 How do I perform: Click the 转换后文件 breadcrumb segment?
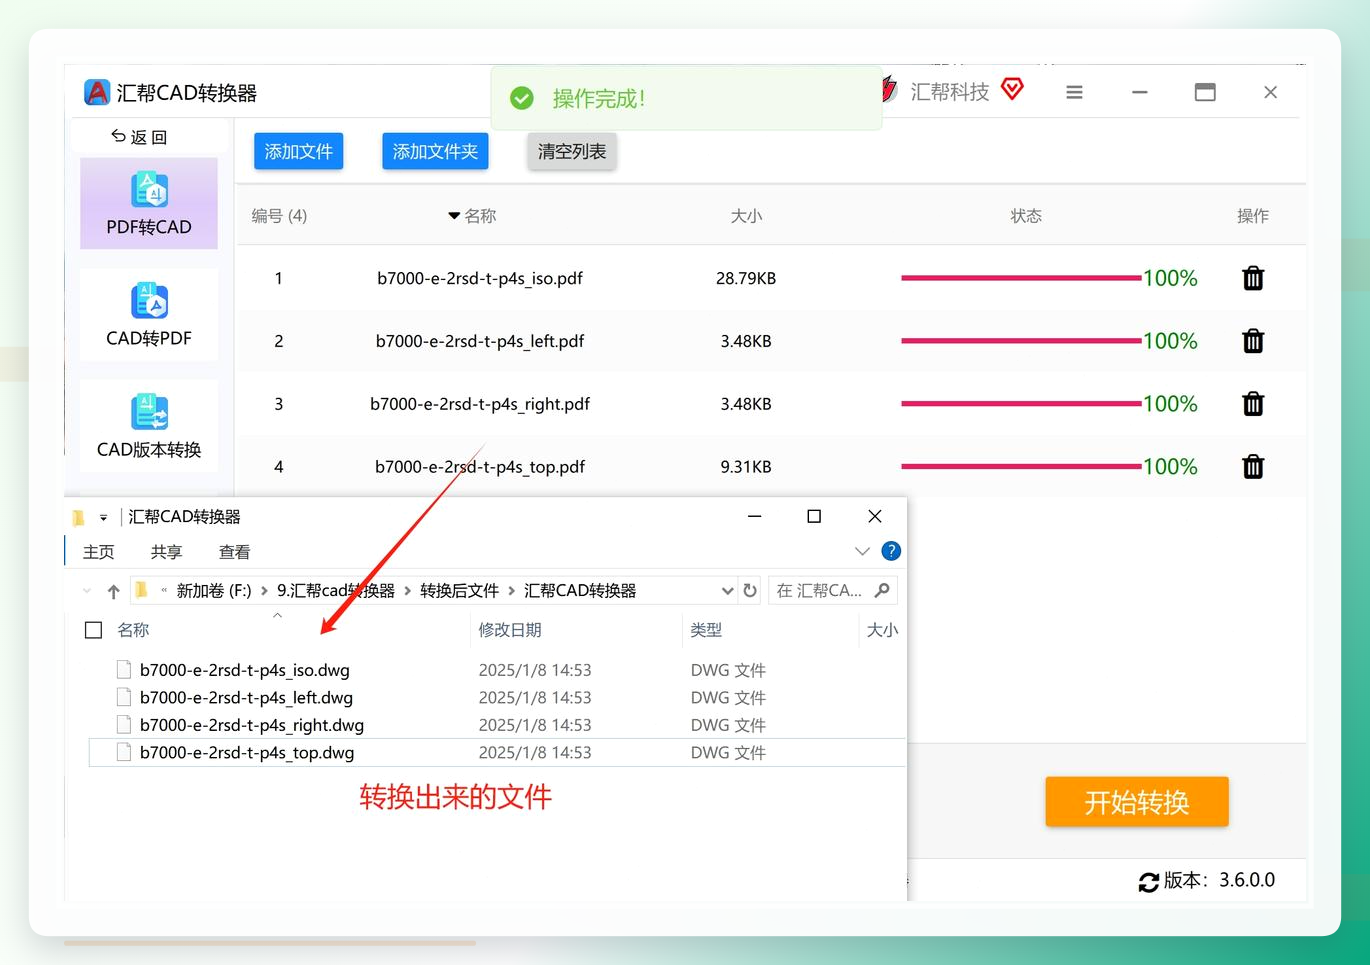460,591
